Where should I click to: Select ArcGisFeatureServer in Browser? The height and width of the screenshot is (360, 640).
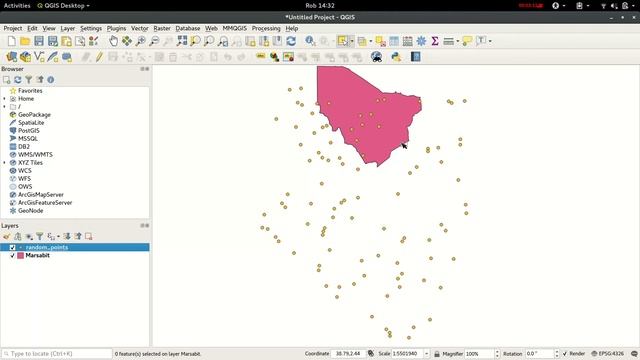pos(45,203)
